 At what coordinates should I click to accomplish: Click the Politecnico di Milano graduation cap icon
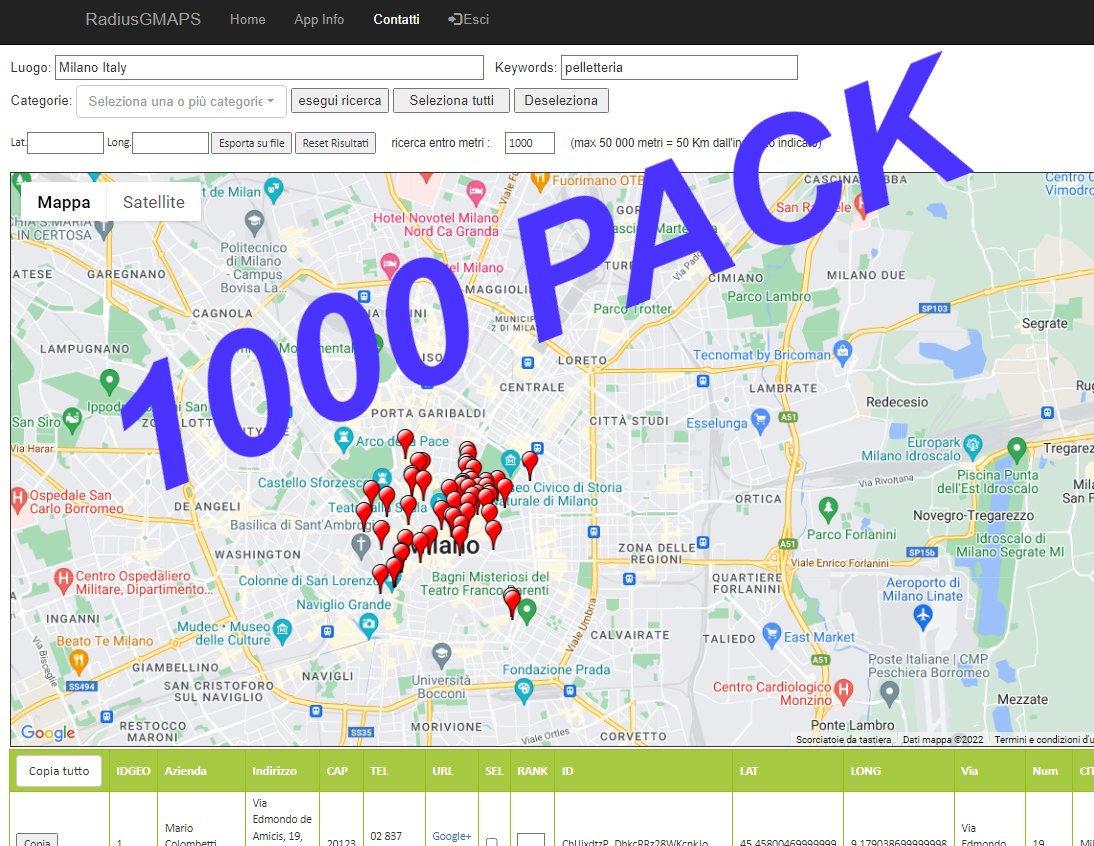pyautogui.click(x=255, y=219)
